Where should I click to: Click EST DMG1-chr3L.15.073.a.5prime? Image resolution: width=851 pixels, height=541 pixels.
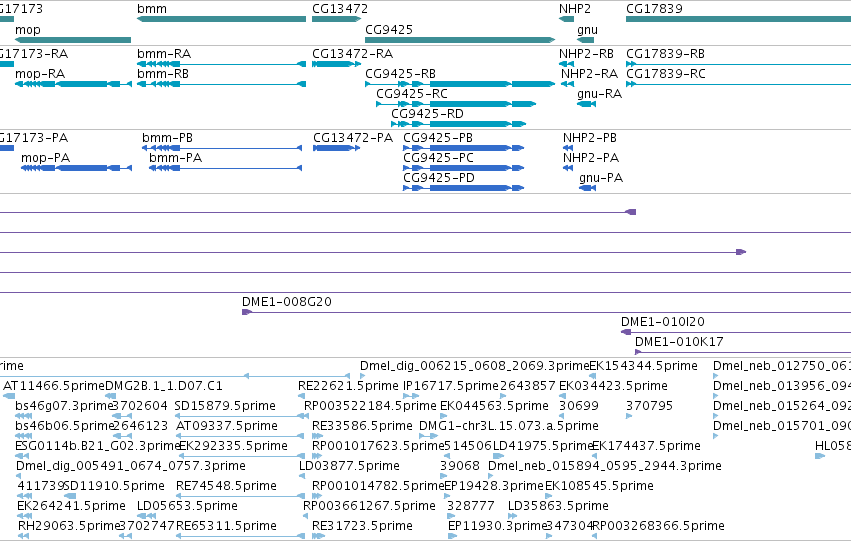(x=509, y=426)
